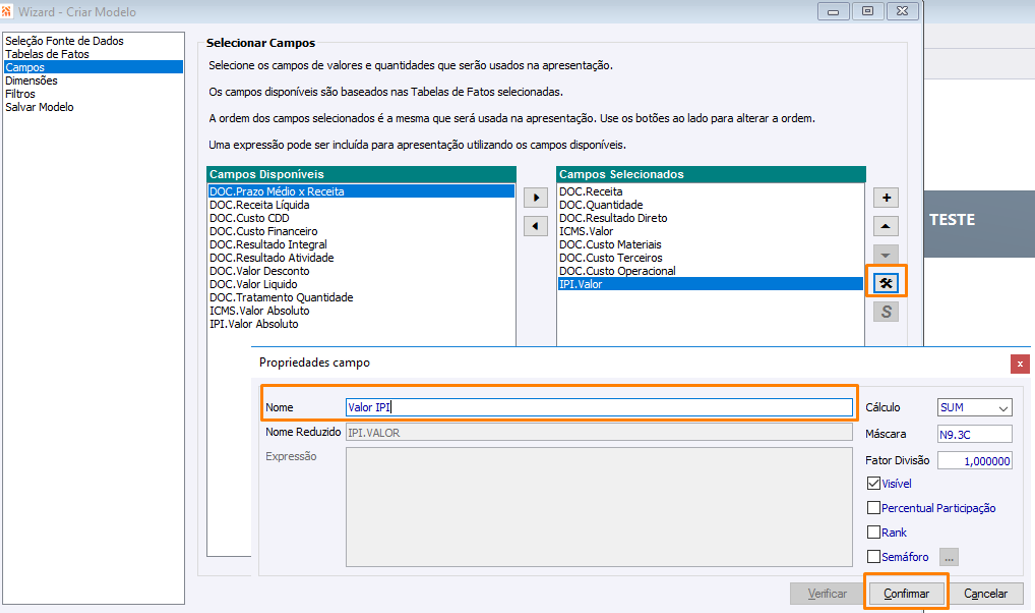Enable the Semáforo checkbox

[x=873, y=556]
